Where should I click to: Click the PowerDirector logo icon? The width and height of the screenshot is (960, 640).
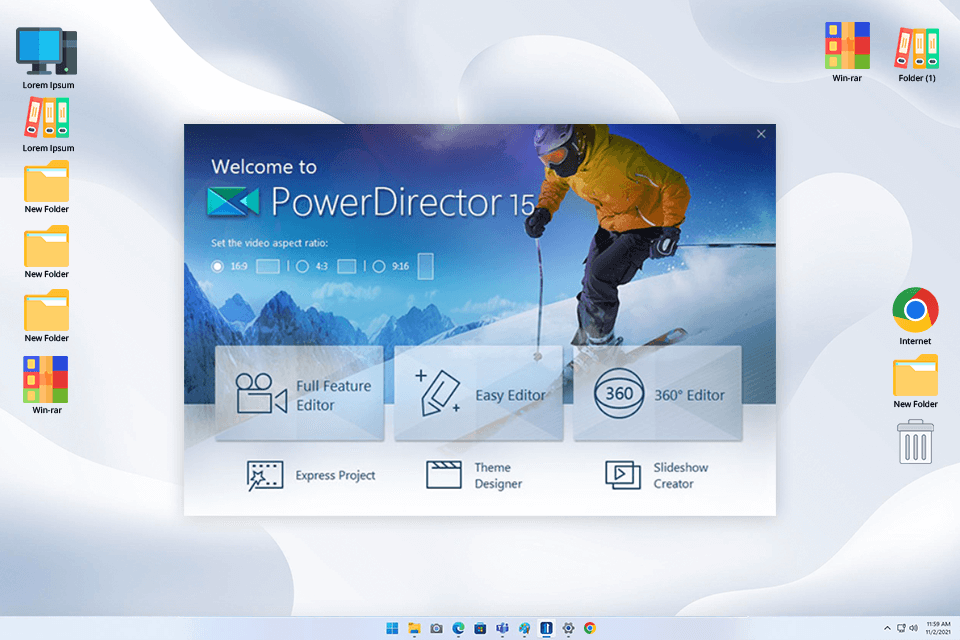tap(233, 201)
